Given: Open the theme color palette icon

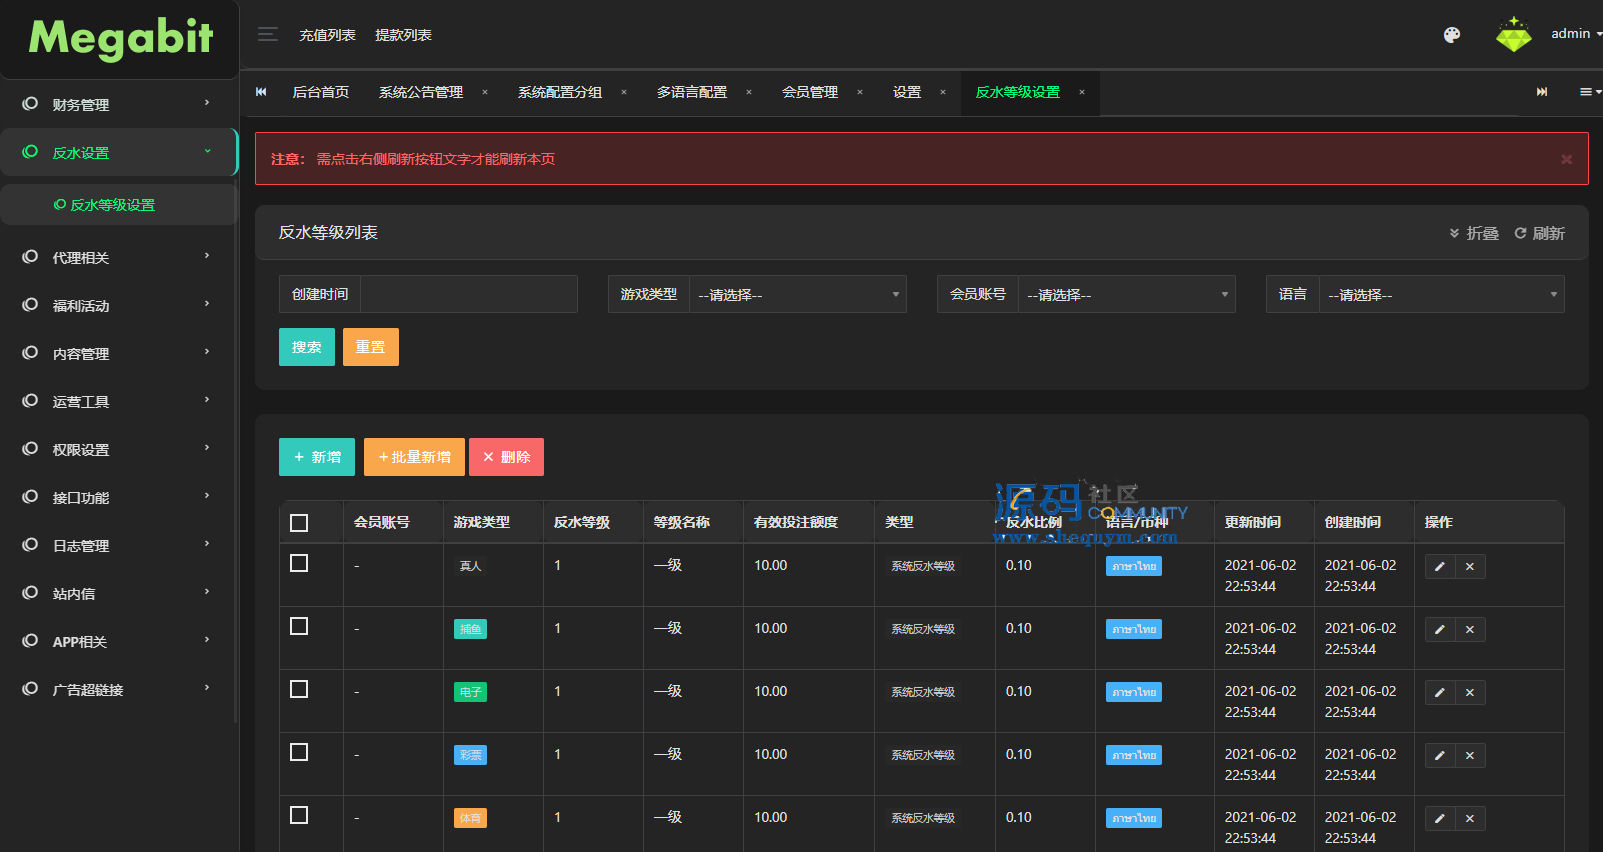Looking at the screenshot, I should click(x=1452, y=35).
